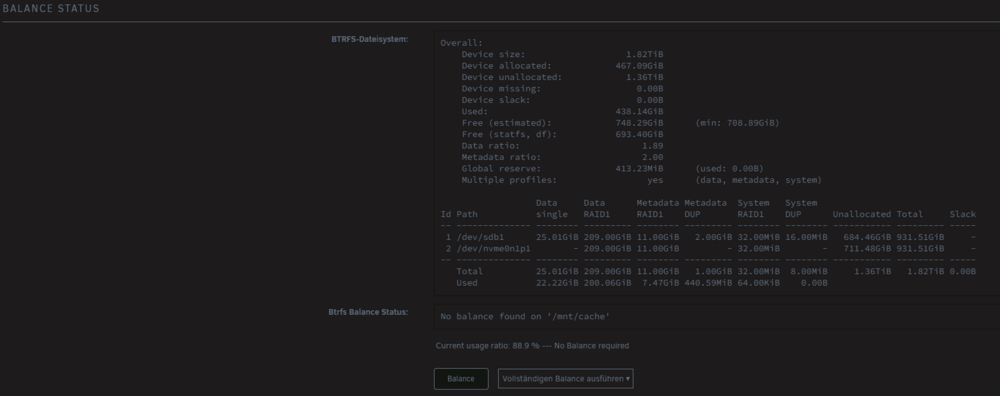Click the 'Overall:' heading
The width and height of the screenshot is (1000, 396).
(462, 43)
